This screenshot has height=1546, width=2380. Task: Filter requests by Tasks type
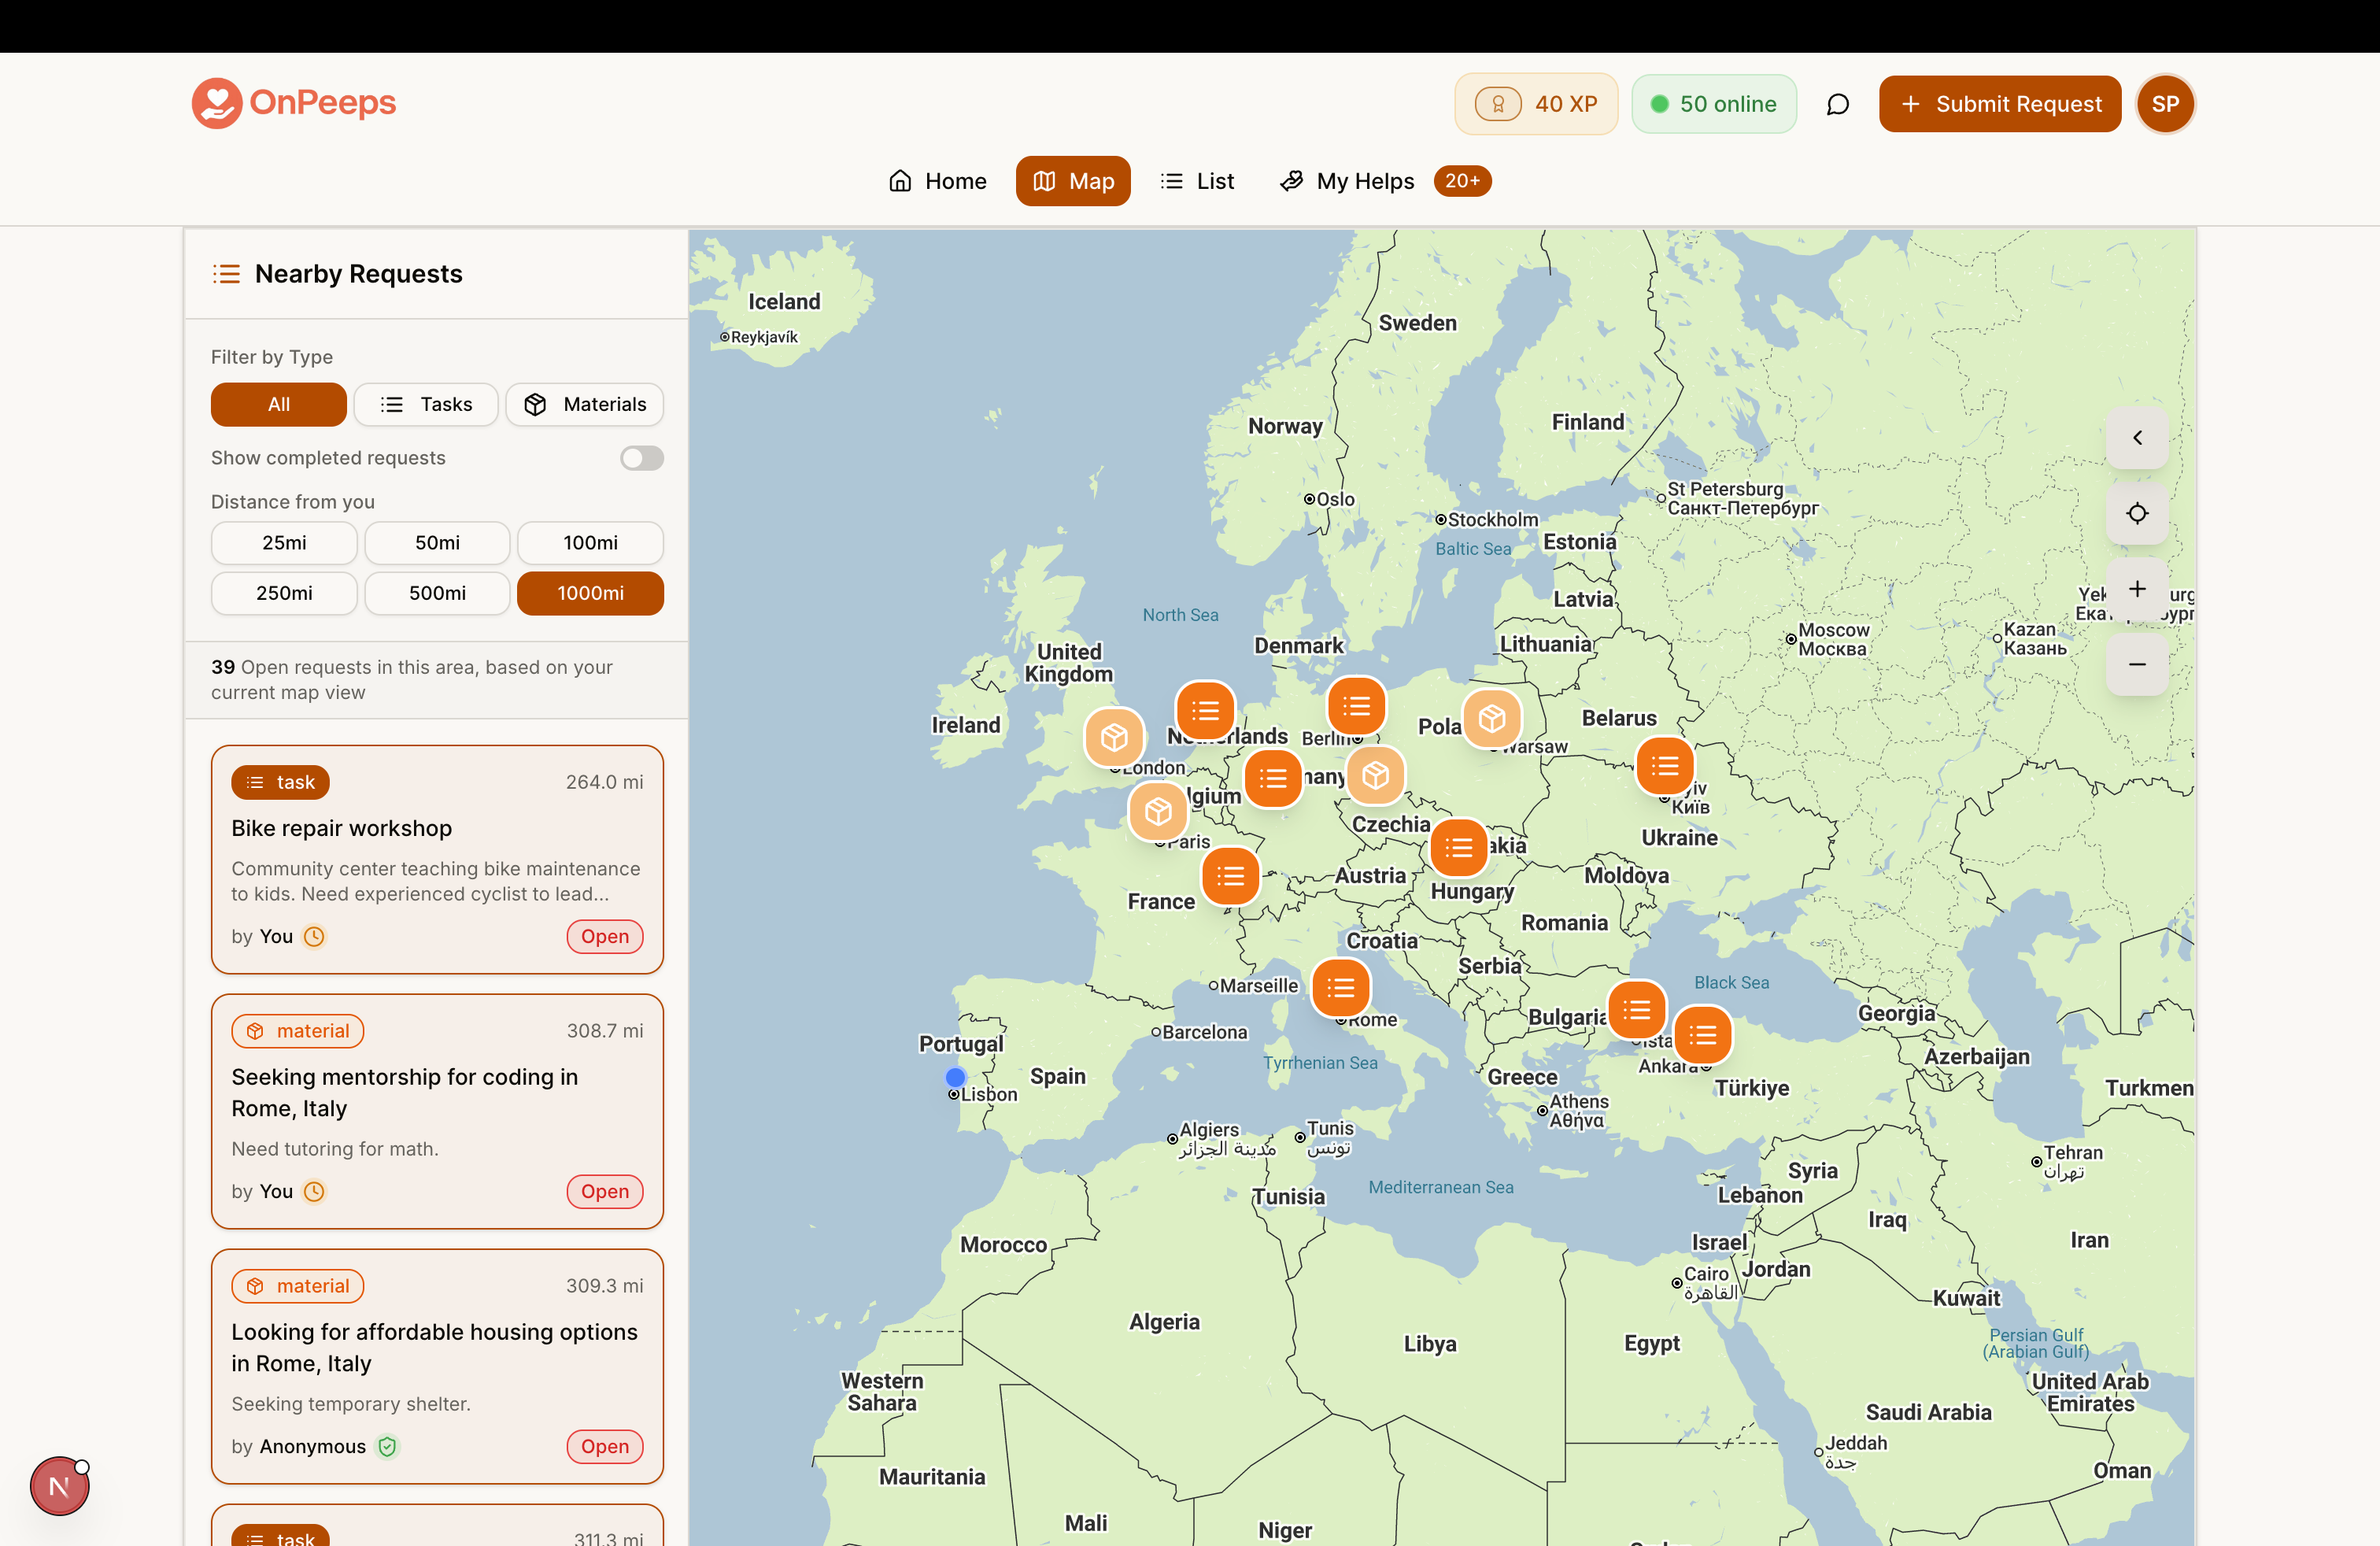coord(426,404)
